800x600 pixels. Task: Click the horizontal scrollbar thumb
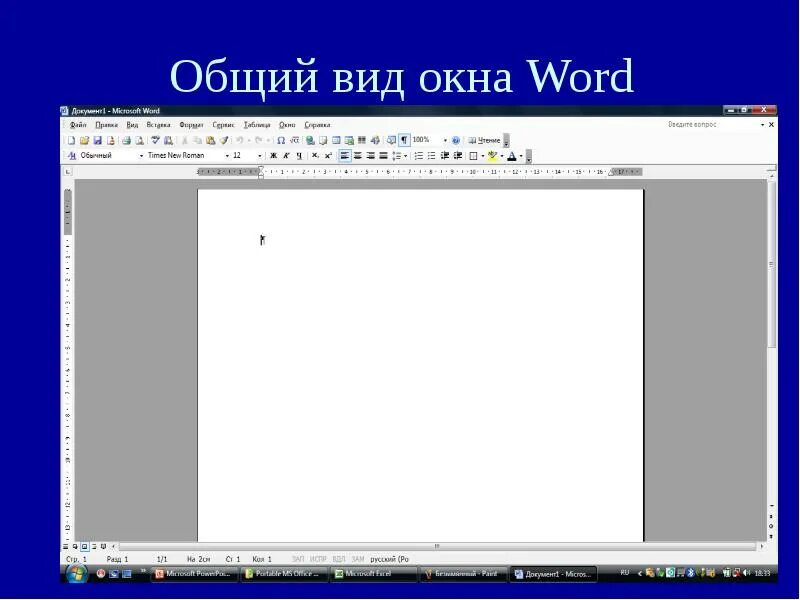tap(437, 546)
